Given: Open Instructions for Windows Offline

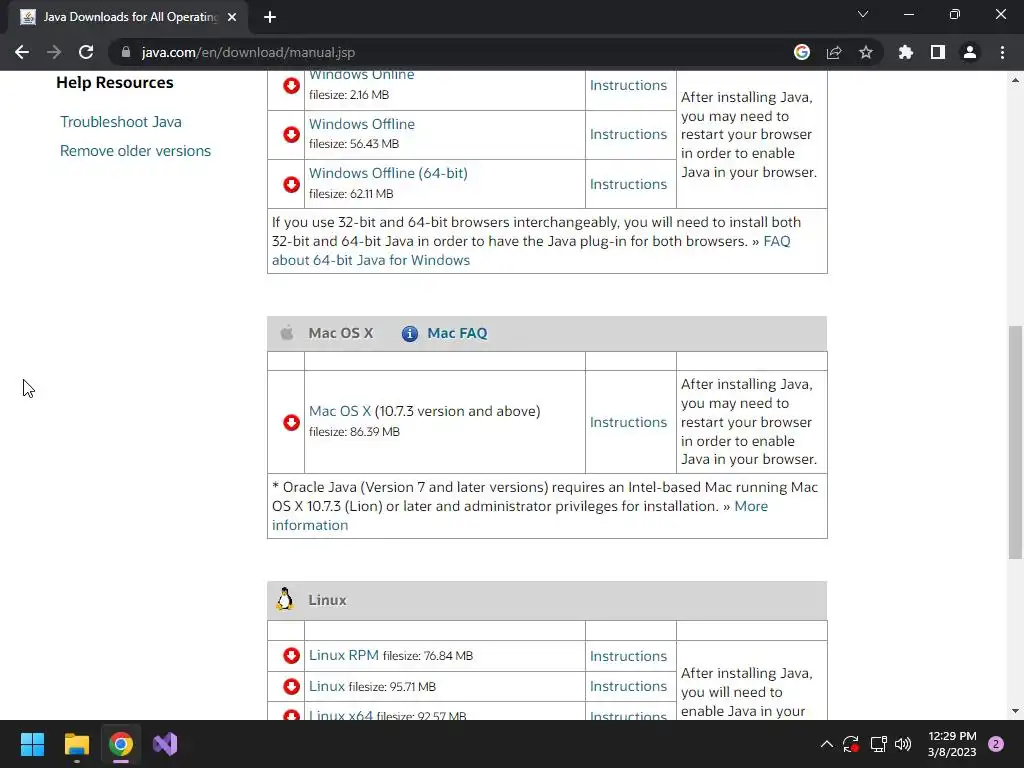Looking at the screenshot, I should point(628,134).
